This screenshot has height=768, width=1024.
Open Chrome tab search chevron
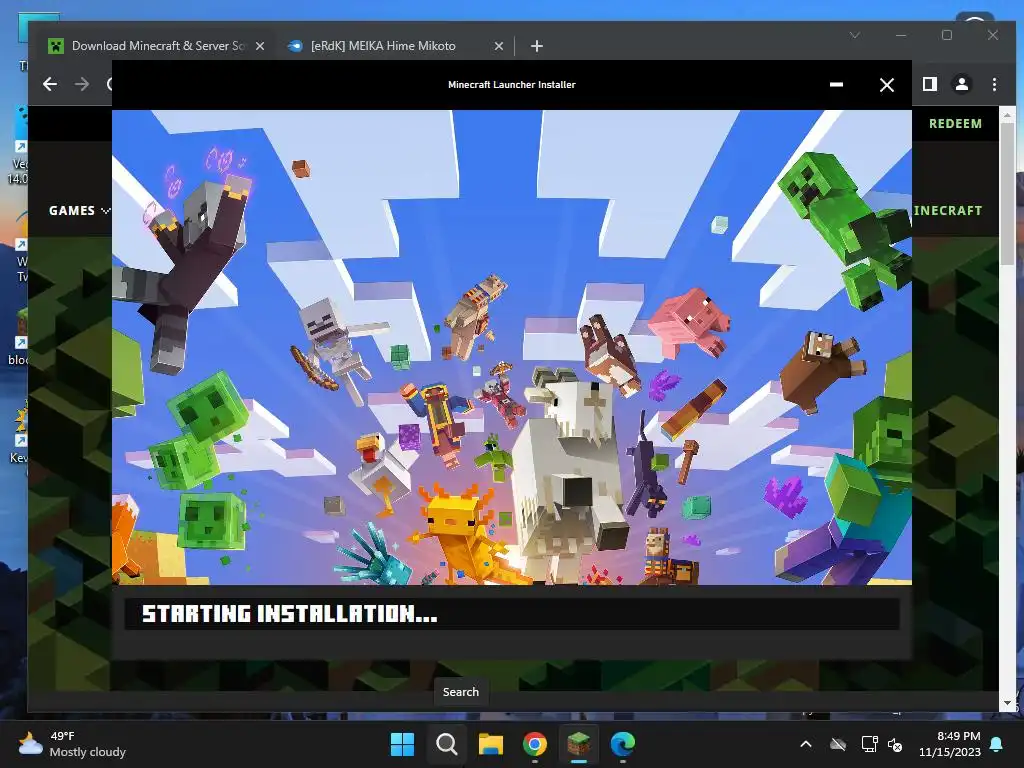point(854,35)
